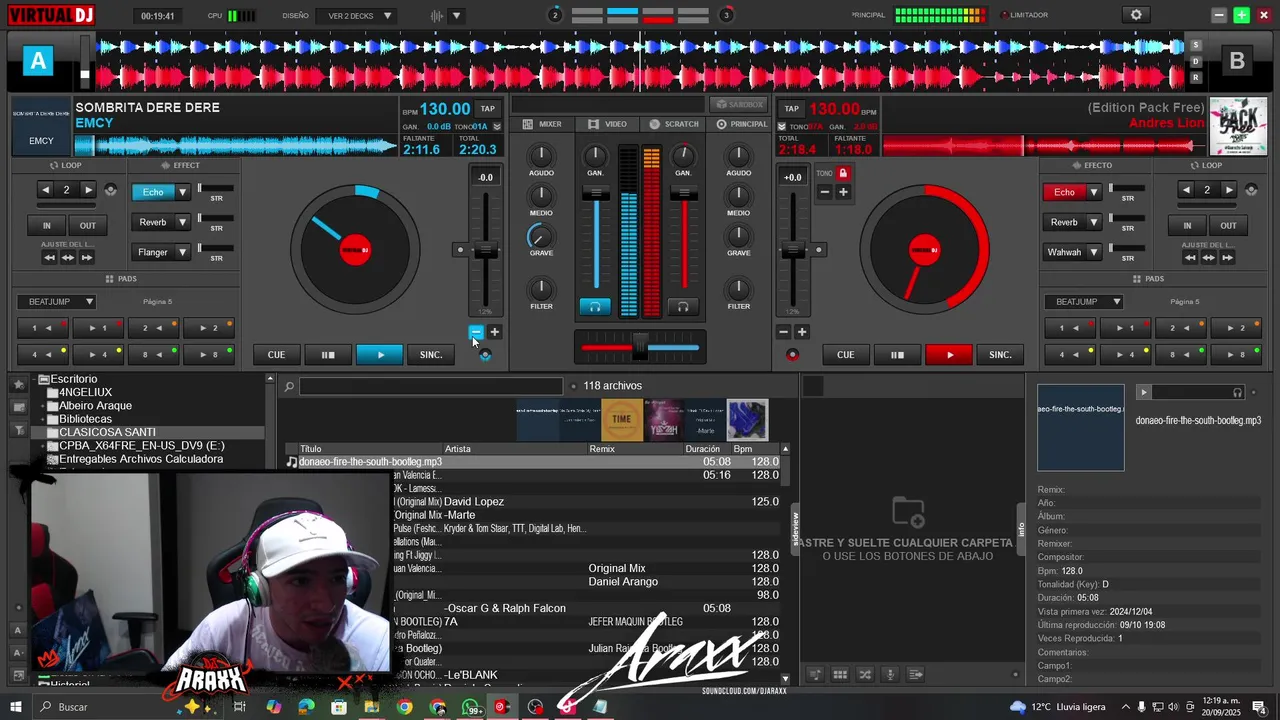Open deck A Flanger effect dropdown arrow
Image resolution: width=1280 pixels, height=720 pixels.
[182, 252]
